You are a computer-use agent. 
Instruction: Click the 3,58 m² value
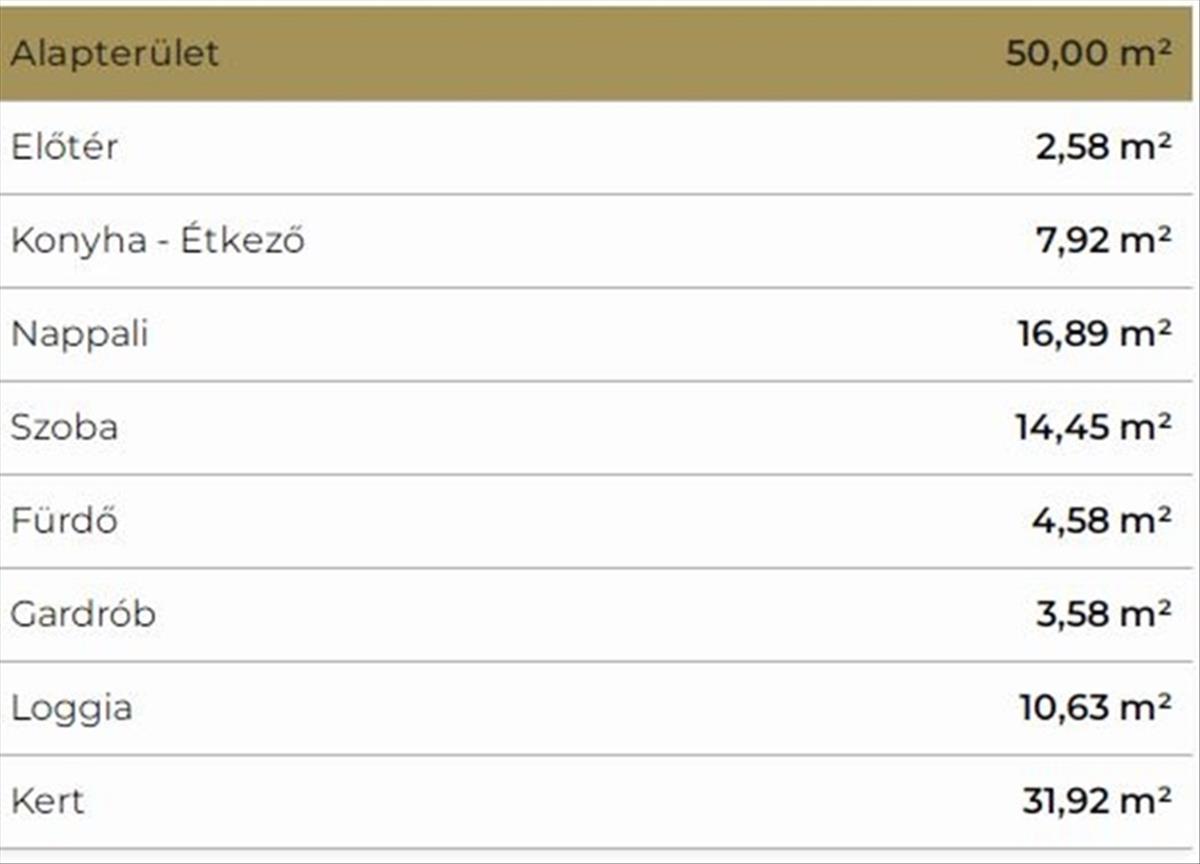(x=1102, y=614)
